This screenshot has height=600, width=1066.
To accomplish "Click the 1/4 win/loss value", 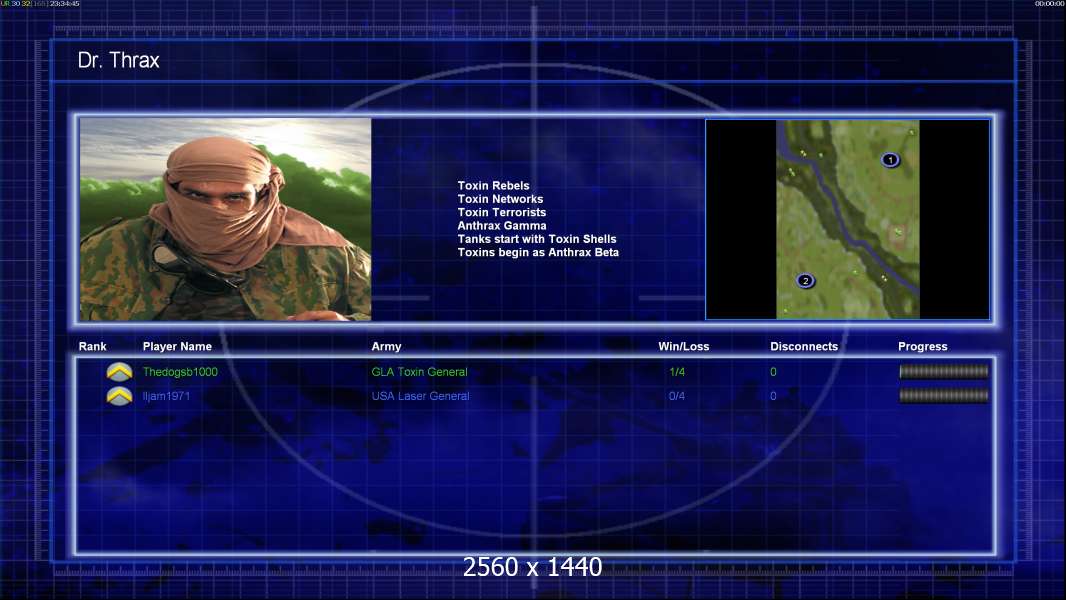I will 676,372.
